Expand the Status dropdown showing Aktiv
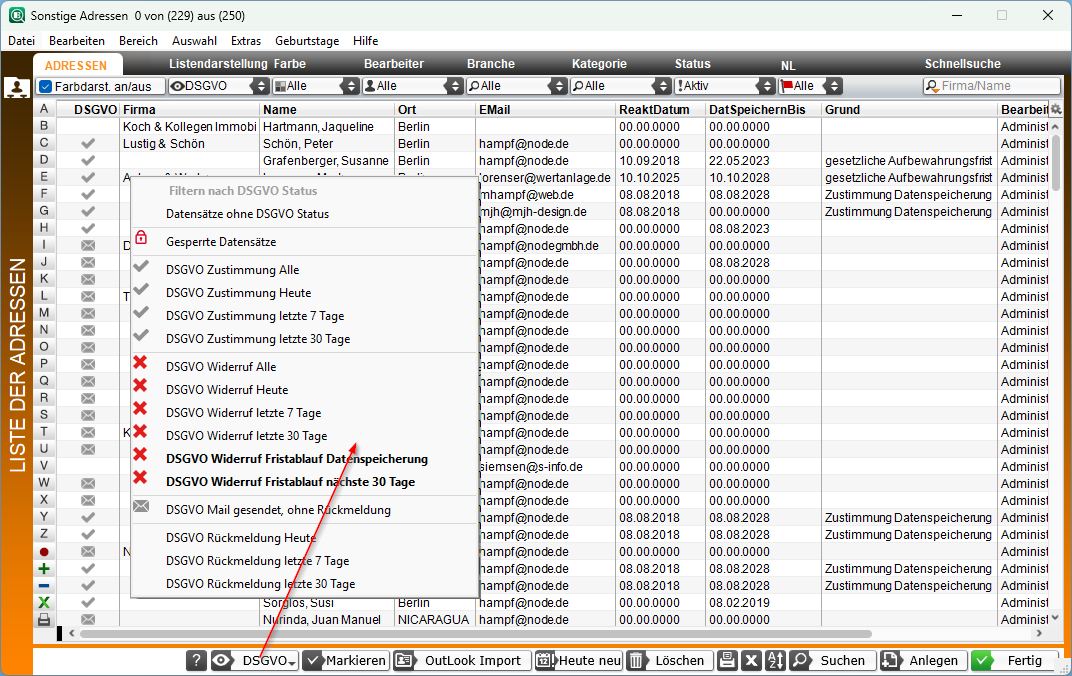The width and height of the screenshot is (1072, 676). [x=724, y=87]
